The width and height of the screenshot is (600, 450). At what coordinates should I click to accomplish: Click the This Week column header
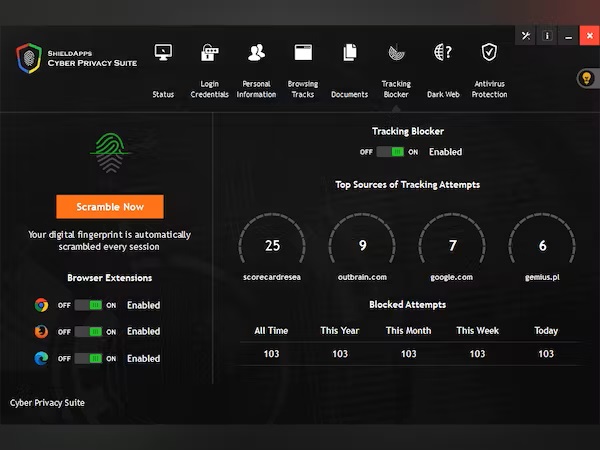click(x=478, y=331)
